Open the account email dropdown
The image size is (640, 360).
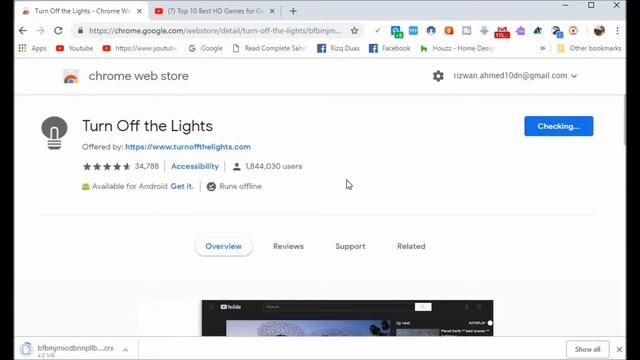coord(515,76)
